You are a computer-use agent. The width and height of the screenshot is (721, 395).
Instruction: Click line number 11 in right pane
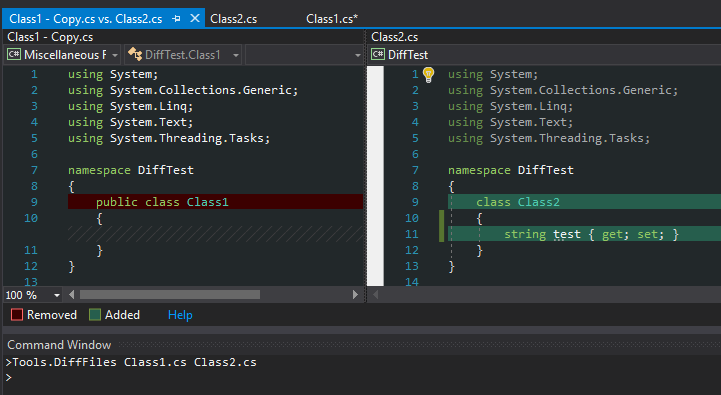412,234
